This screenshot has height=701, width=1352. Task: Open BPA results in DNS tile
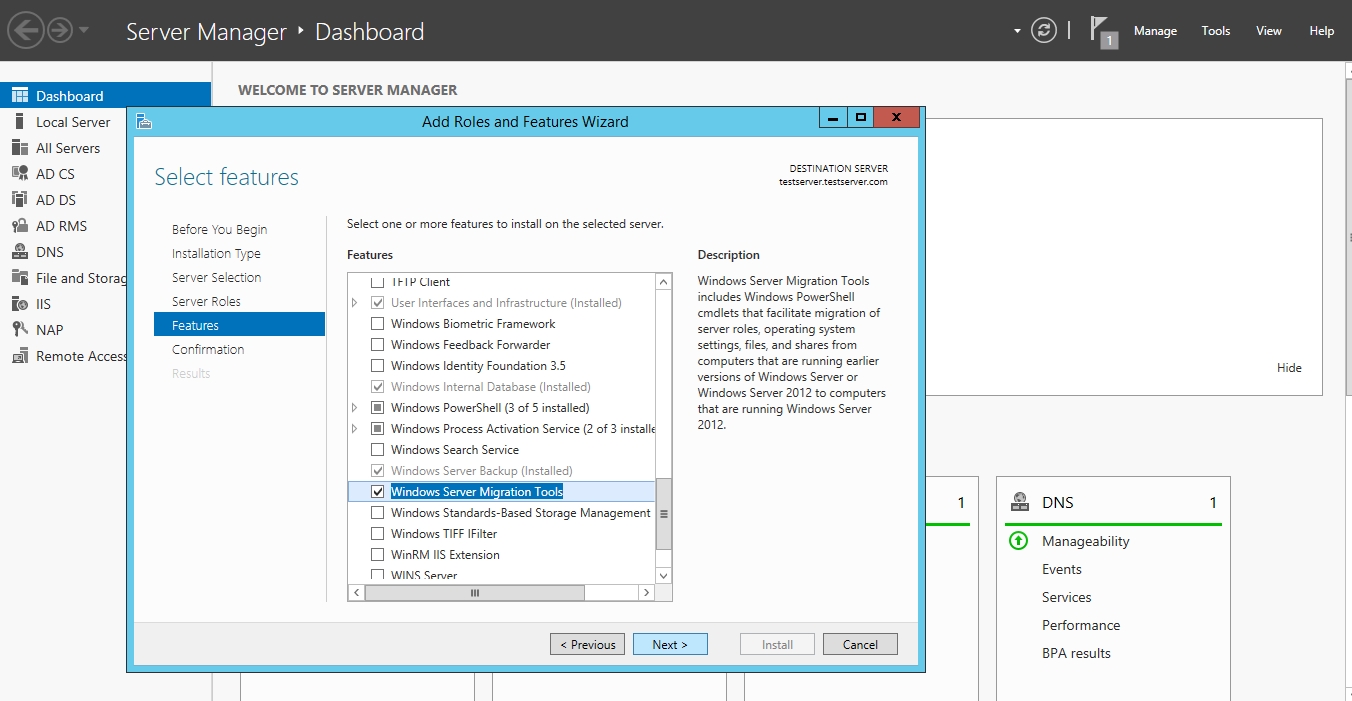[x=1077, y=653]
